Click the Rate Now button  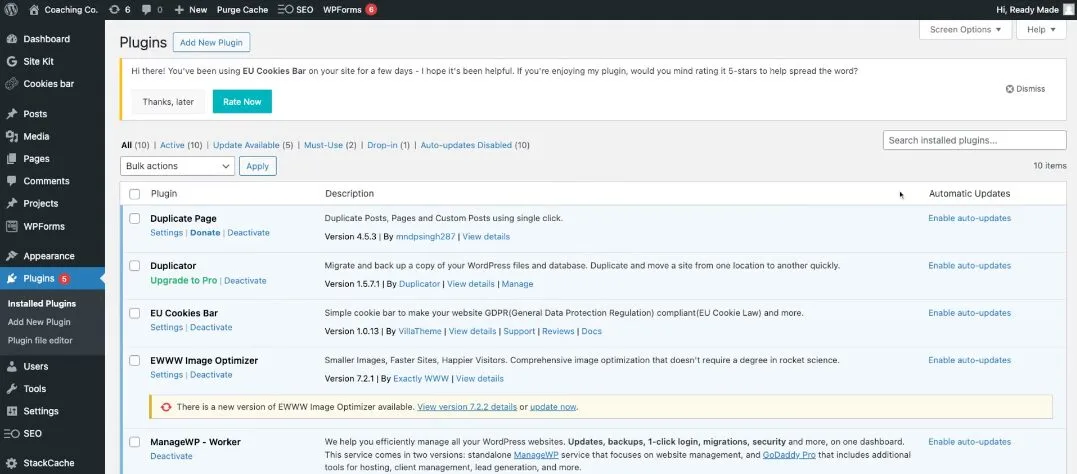(242, 102)
